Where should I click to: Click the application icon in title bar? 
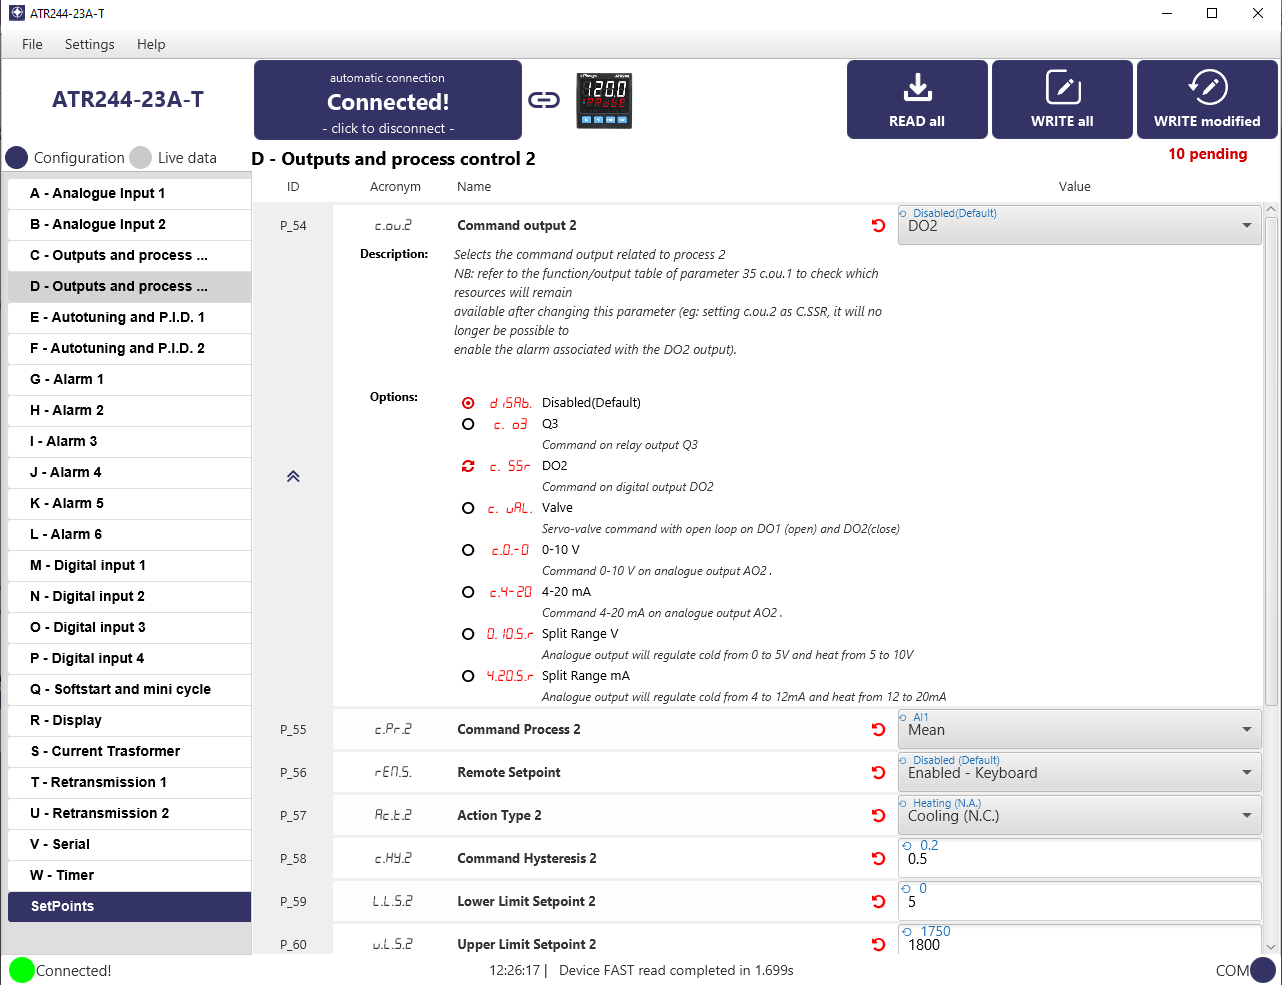[16, 13]
